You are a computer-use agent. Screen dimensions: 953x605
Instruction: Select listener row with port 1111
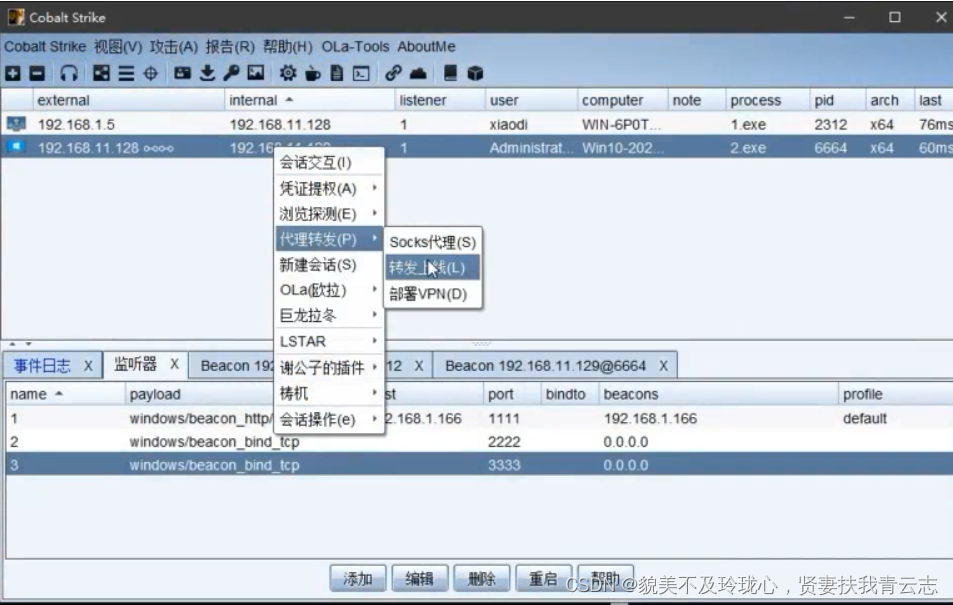480,418
